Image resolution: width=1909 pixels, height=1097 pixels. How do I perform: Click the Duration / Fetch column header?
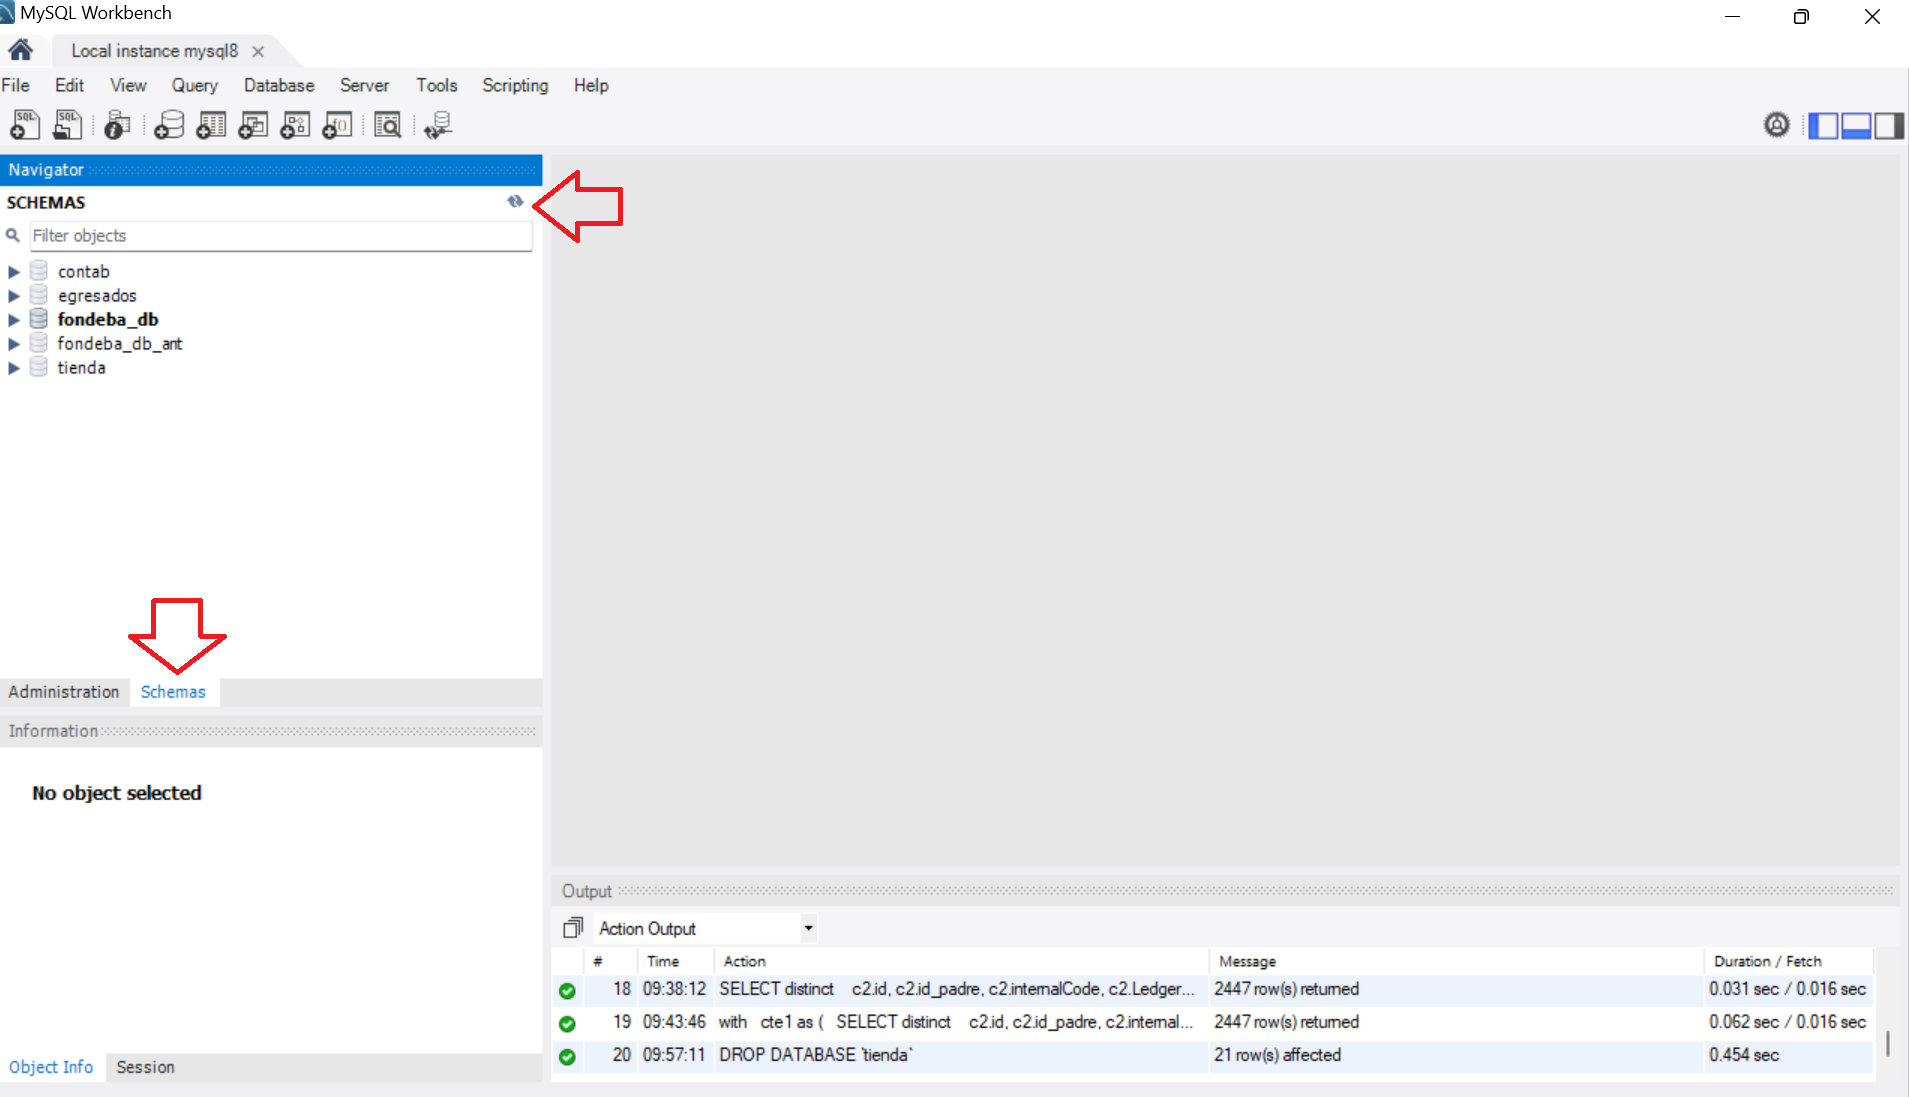click(x=1788, y=961)
